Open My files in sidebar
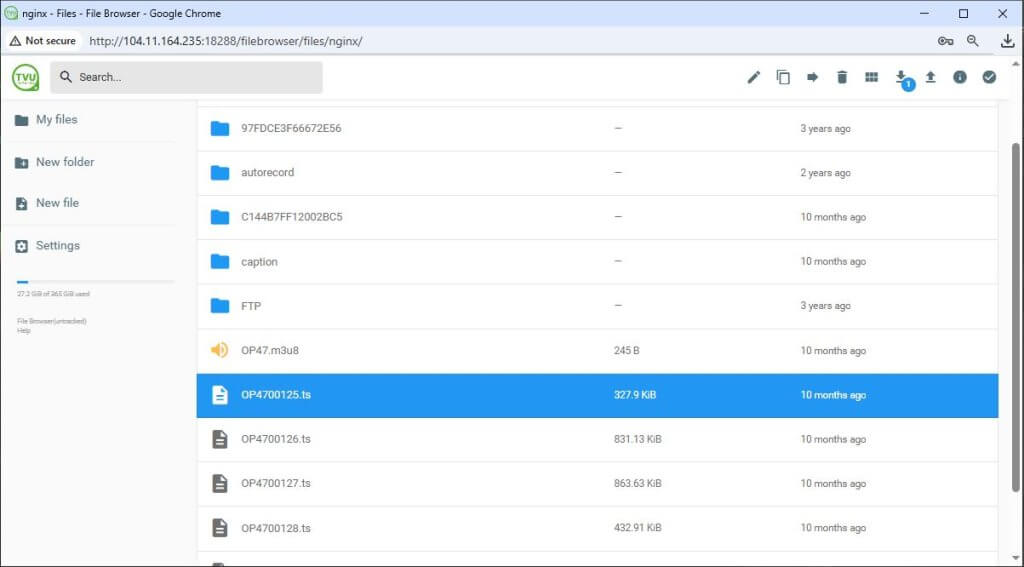 56,120
